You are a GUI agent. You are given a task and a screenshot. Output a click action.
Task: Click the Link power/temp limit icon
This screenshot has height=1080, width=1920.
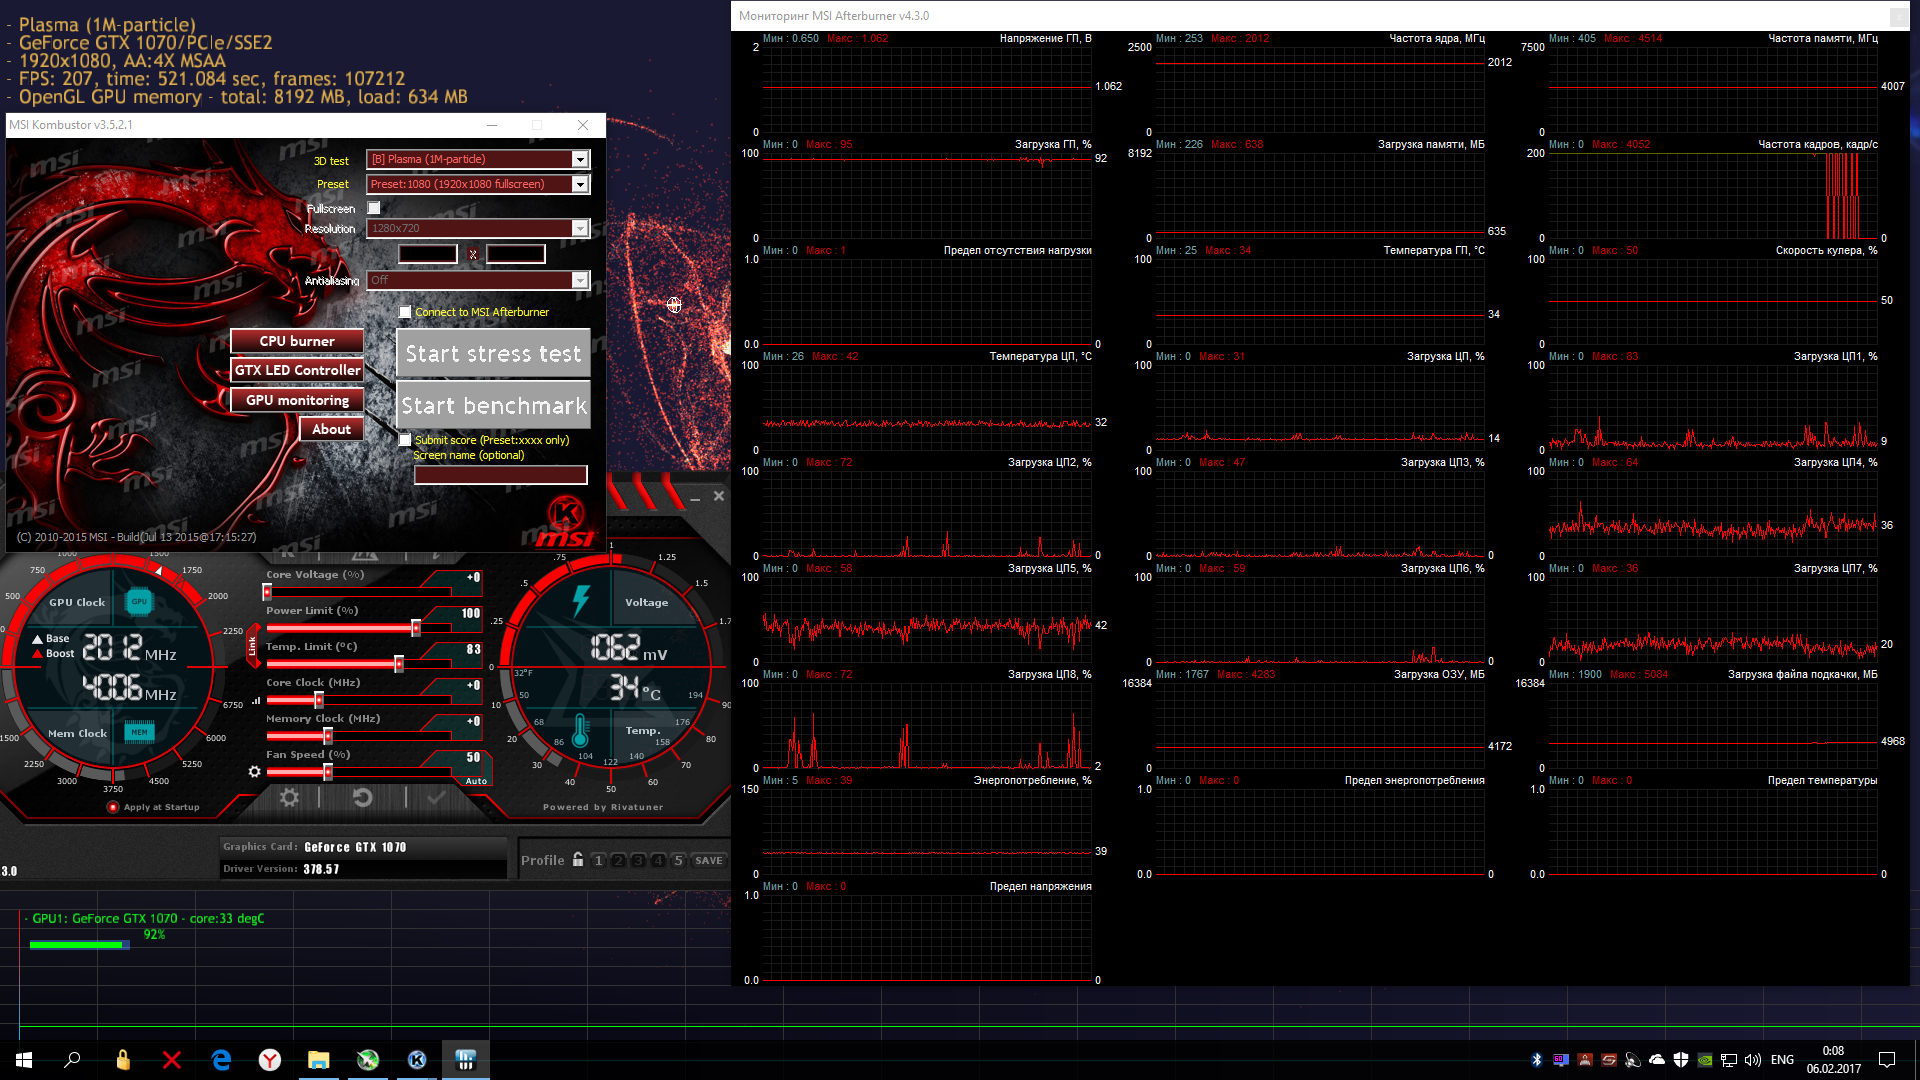tap(252, 647)
